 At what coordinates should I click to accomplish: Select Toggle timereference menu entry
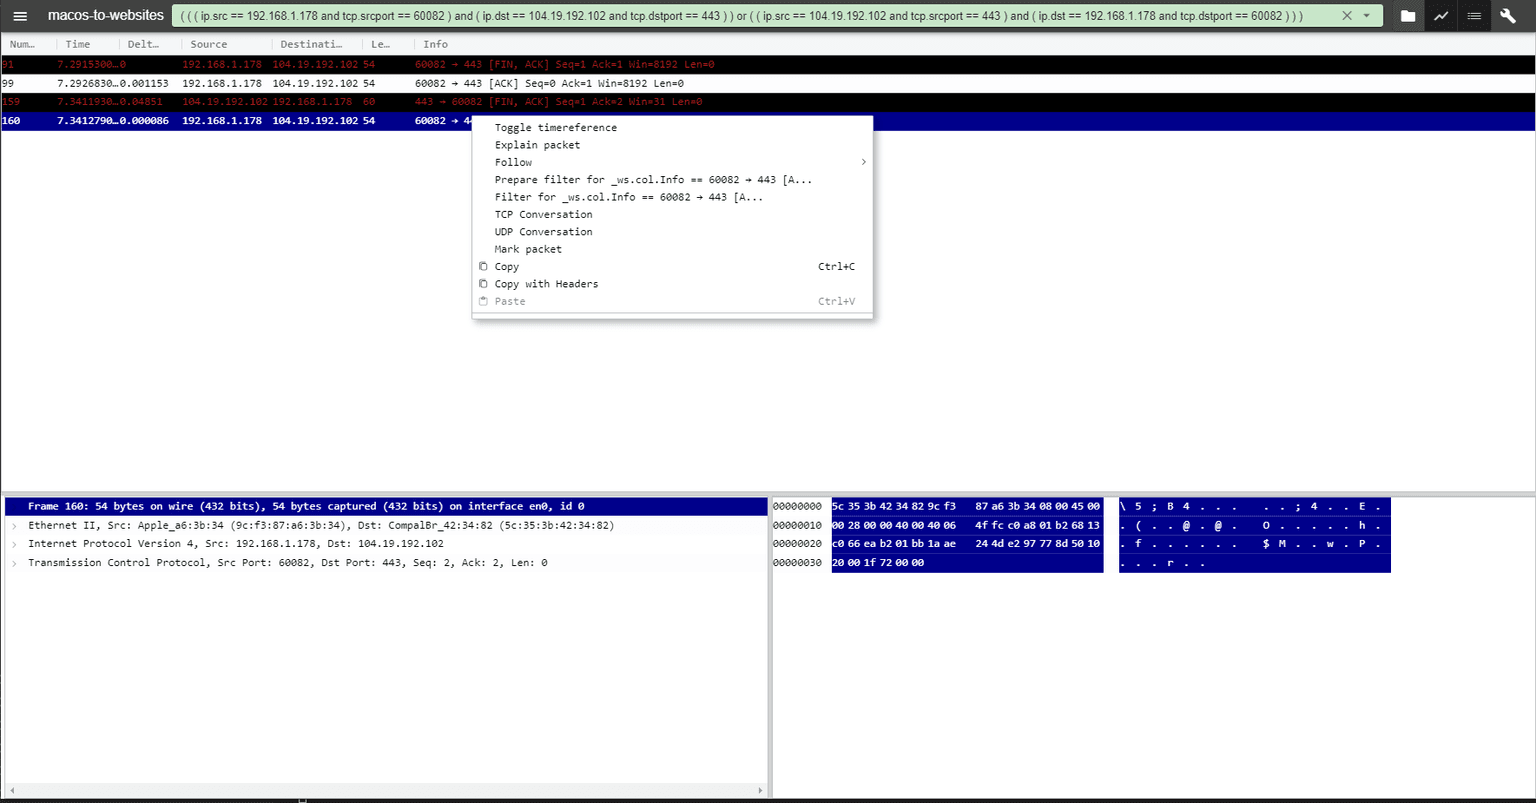tap(556, 128)
